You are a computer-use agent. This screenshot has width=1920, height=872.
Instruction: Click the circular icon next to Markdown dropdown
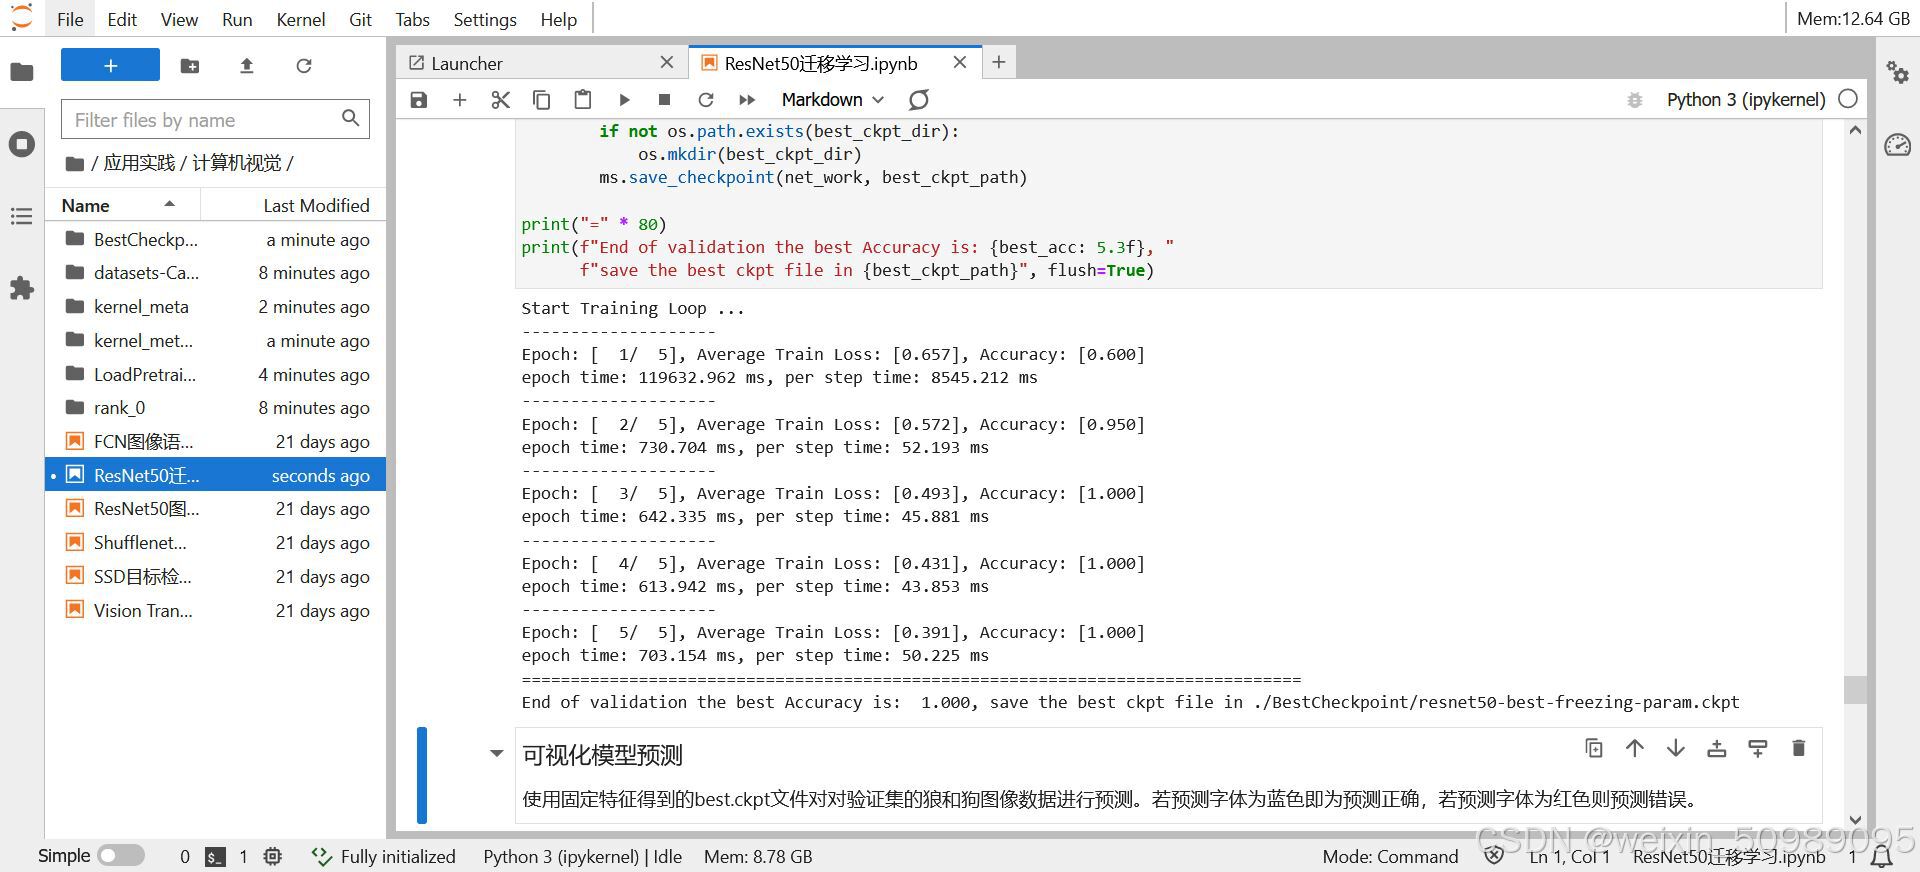[x=919, y=100]
